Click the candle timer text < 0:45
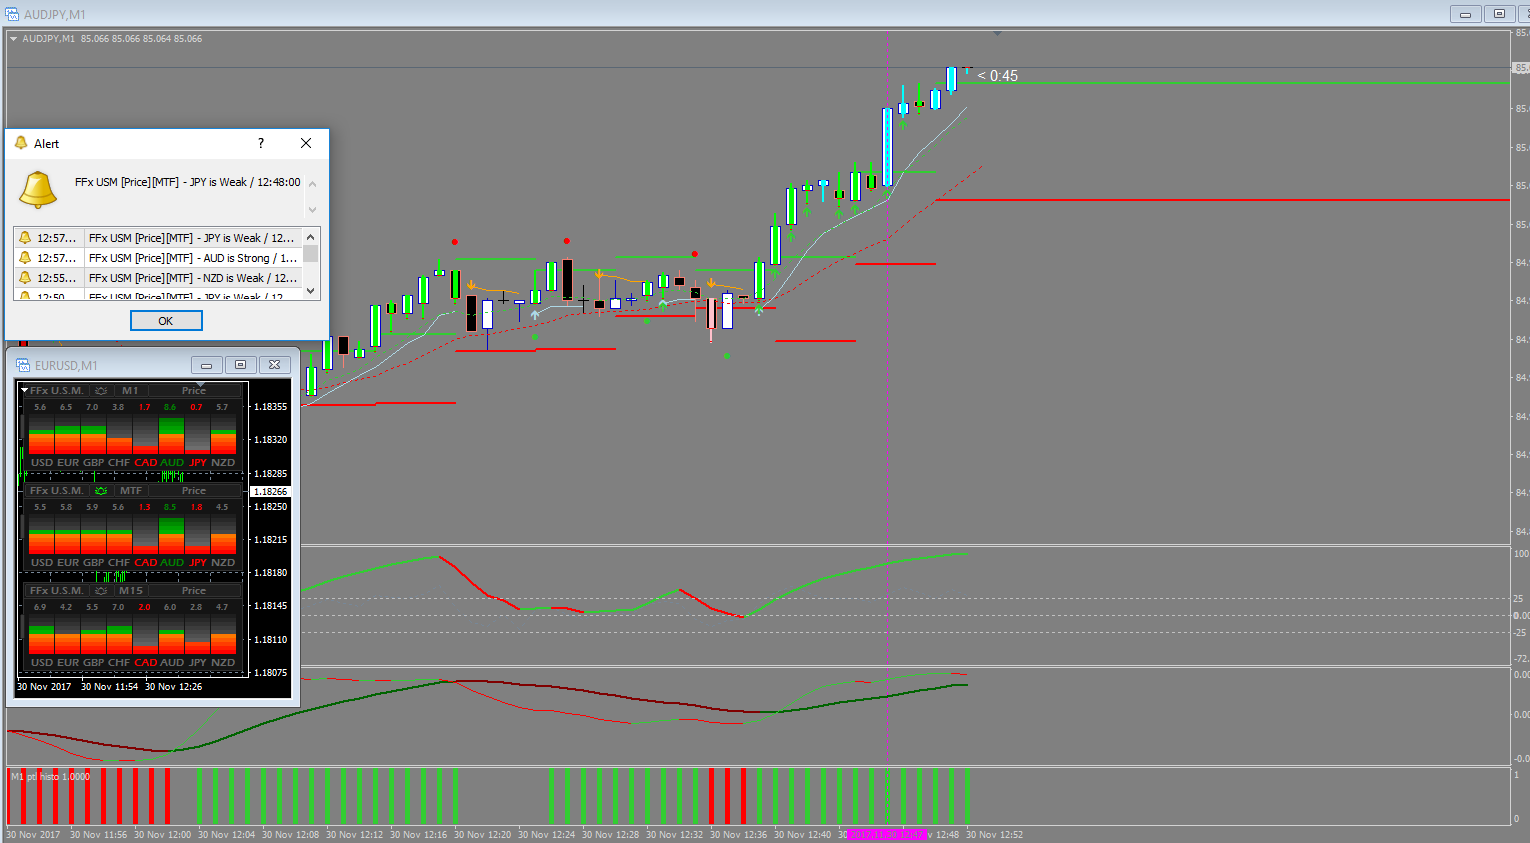 pos(998,76)
